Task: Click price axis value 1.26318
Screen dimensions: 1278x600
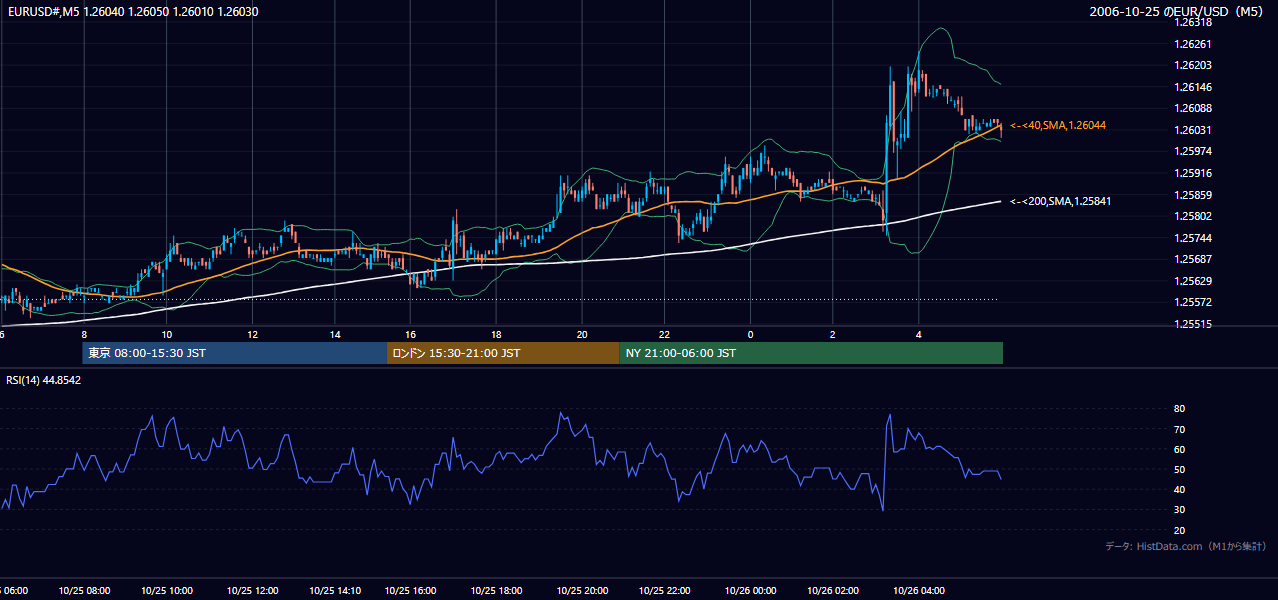Action: (1193, 22)
